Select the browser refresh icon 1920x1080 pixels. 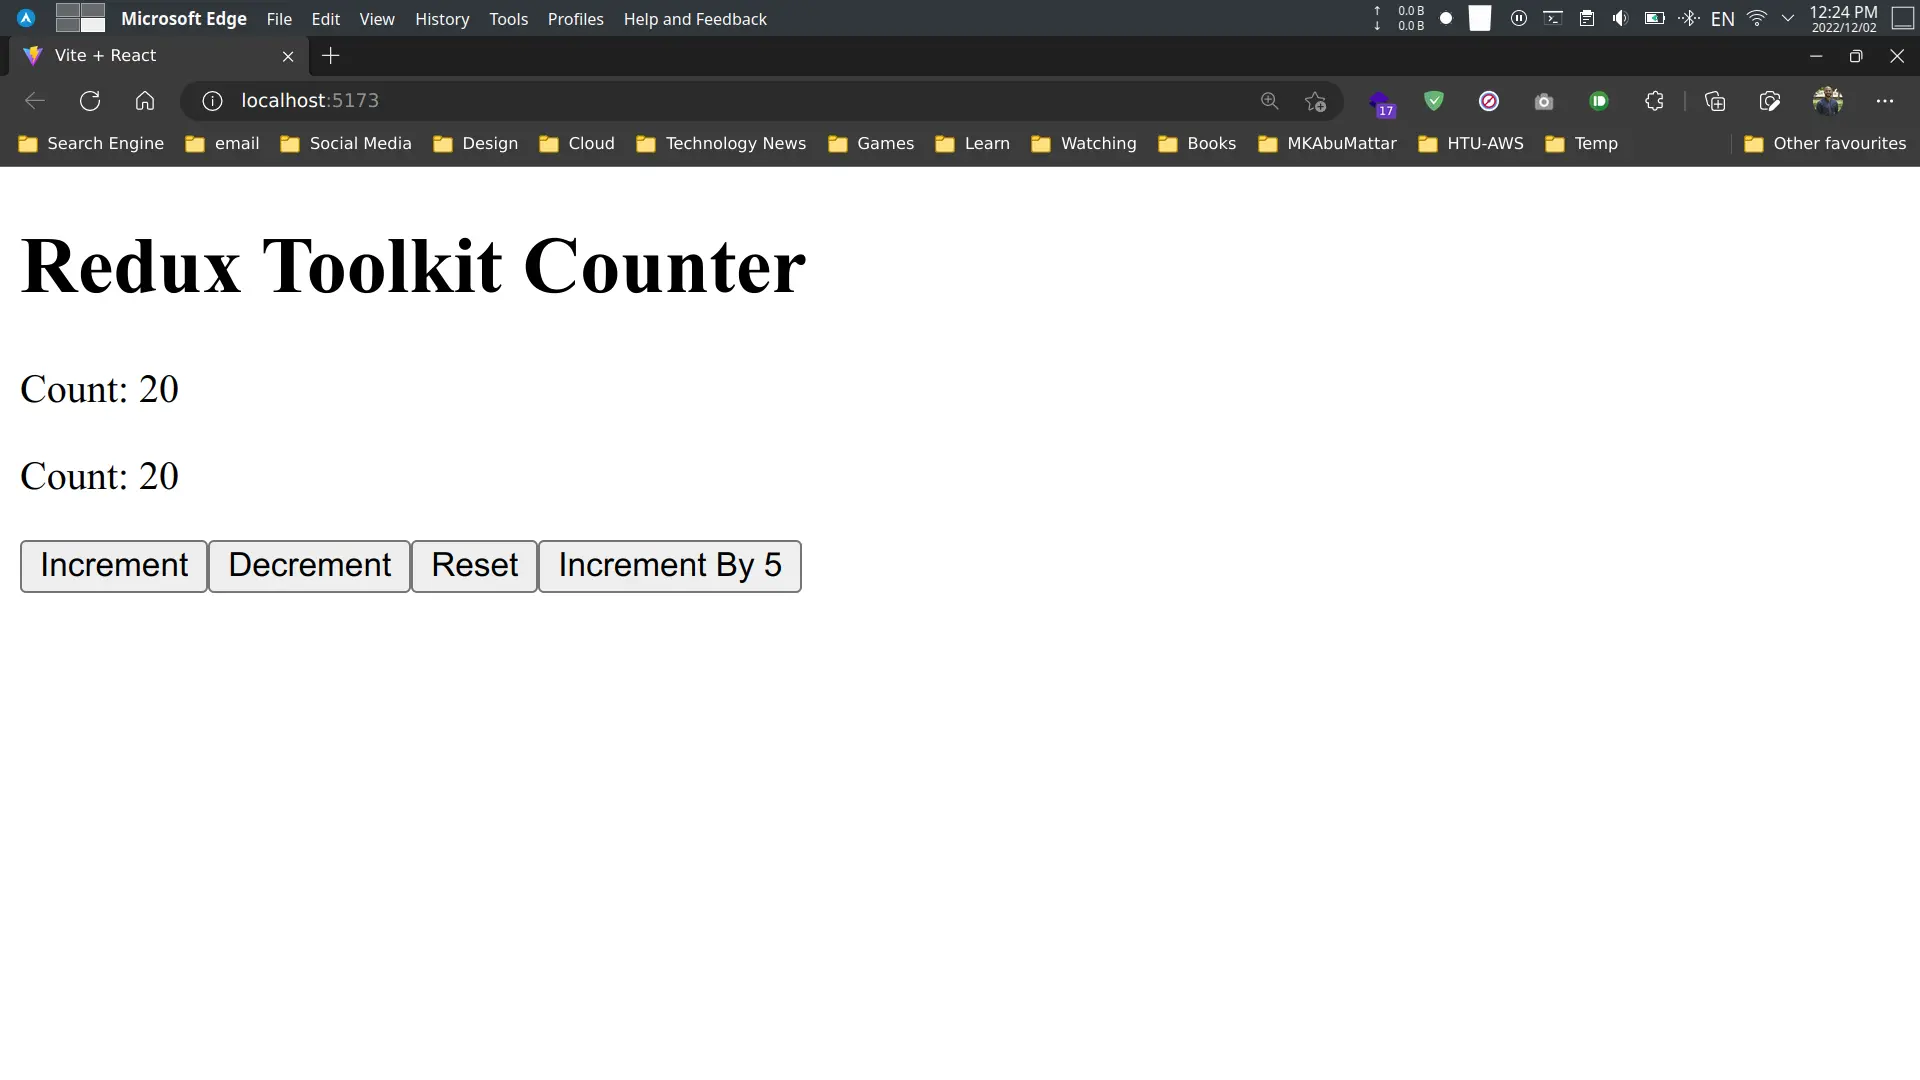point(90,100)
